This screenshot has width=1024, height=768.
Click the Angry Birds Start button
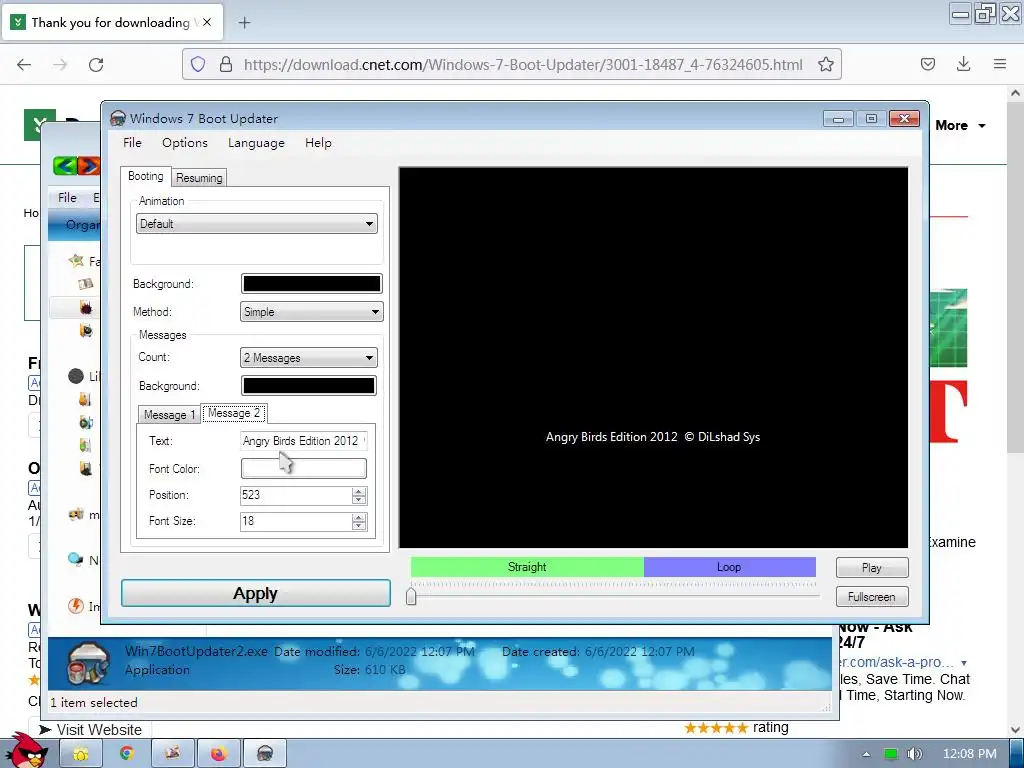(27, 751)
